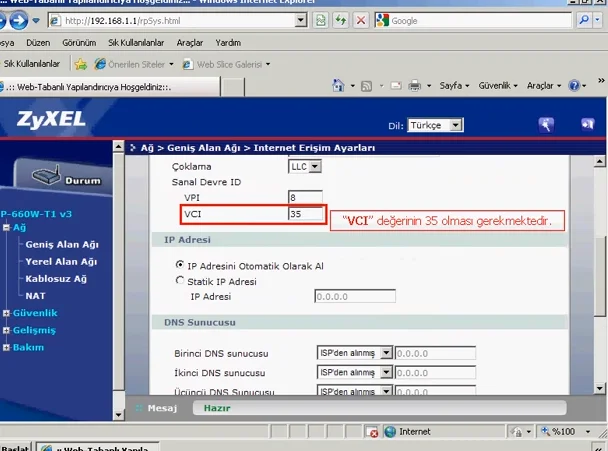
Task: Expand the Gelişmiş tree node
Action: pyautogui.click(x=6, y=330)
